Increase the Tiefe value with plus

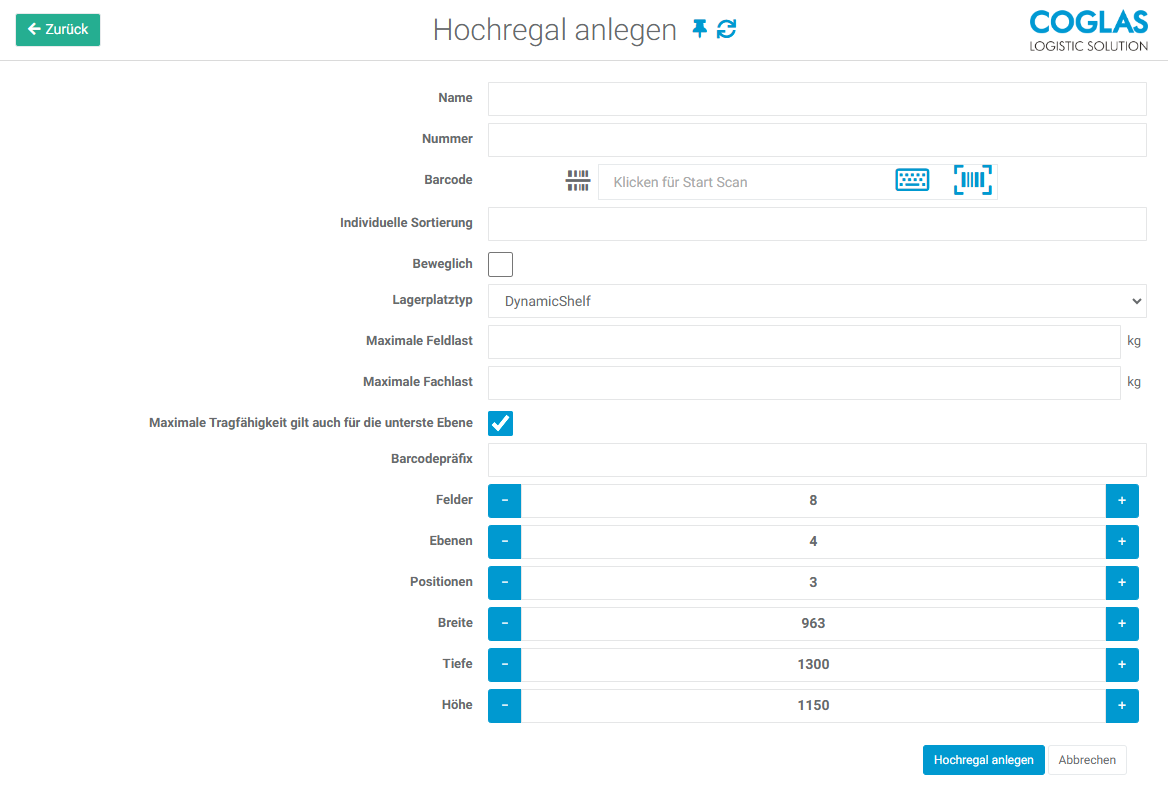pos(1121,664)
